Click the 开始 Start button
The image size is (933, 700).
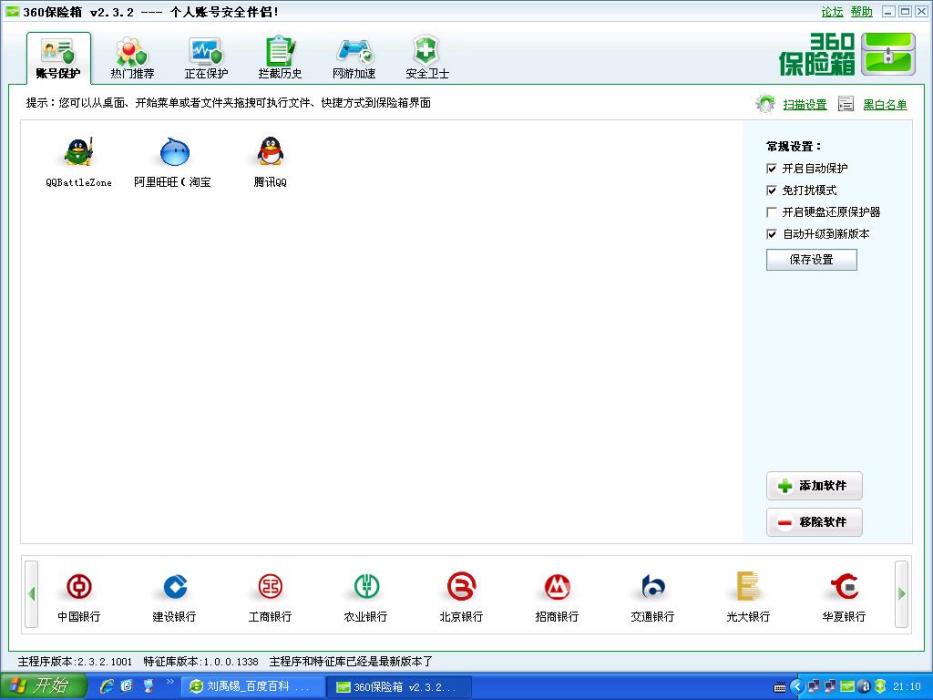[43, 686]
